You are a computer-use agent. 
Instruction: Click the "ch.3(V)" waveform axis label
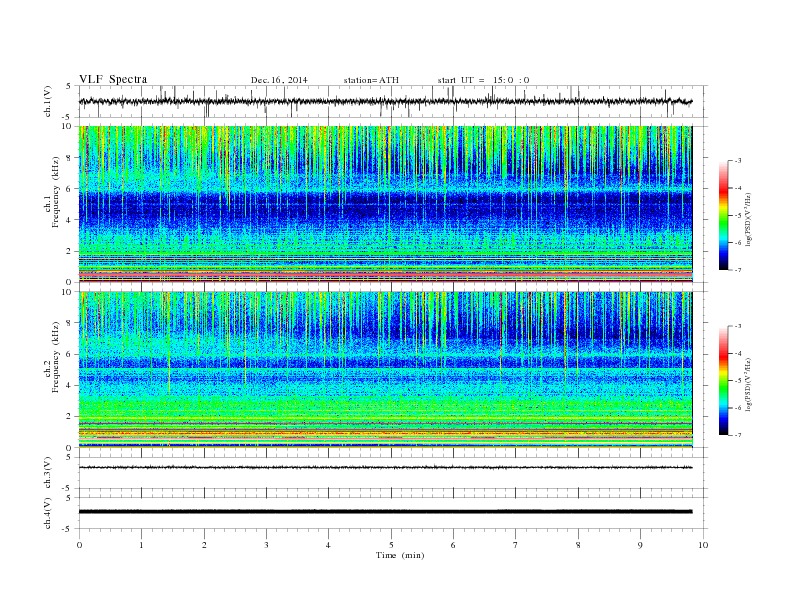click(x=48, y=473)
